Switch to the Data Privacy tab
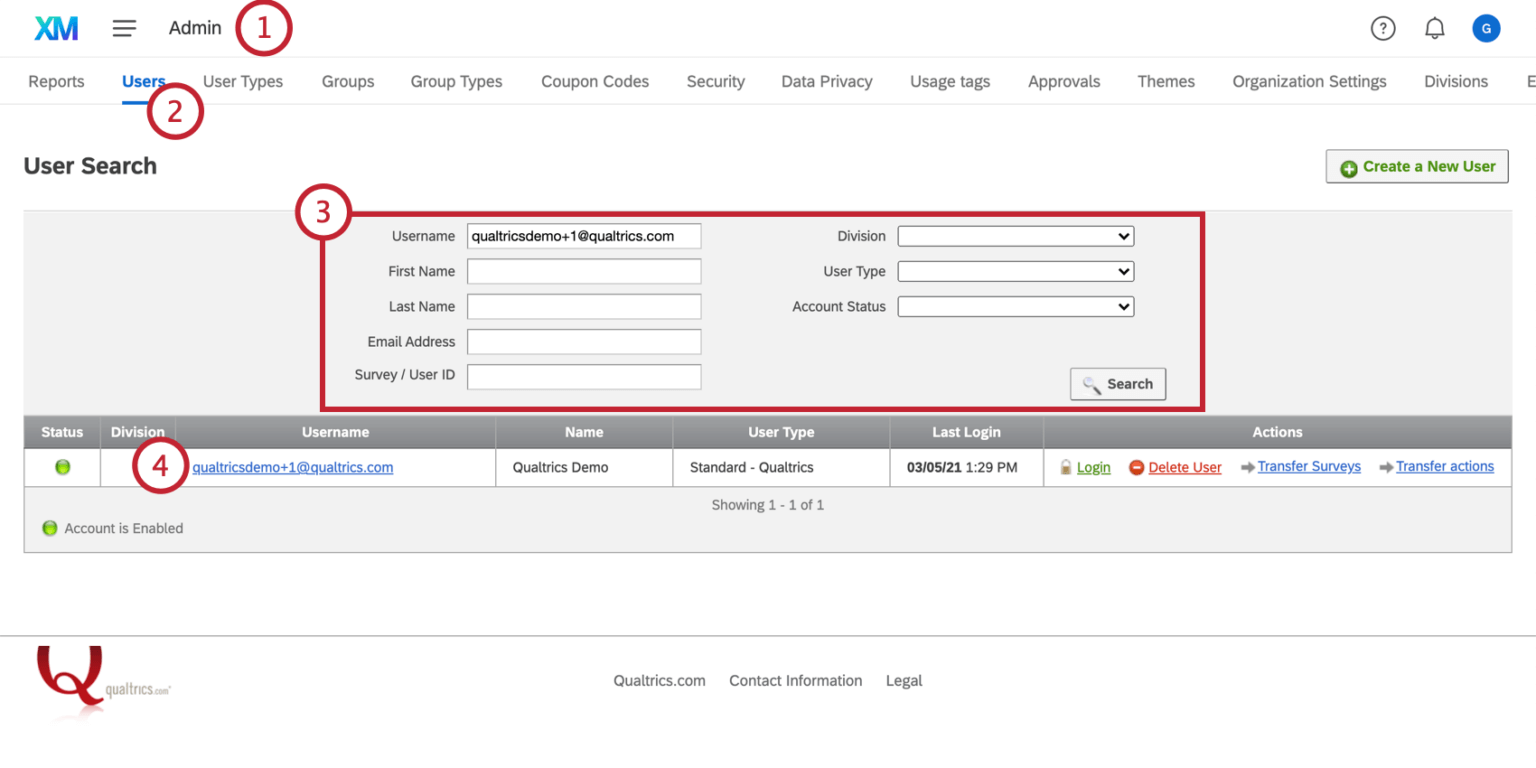Viewport: 1536px width, 768px height. (826, 81)
